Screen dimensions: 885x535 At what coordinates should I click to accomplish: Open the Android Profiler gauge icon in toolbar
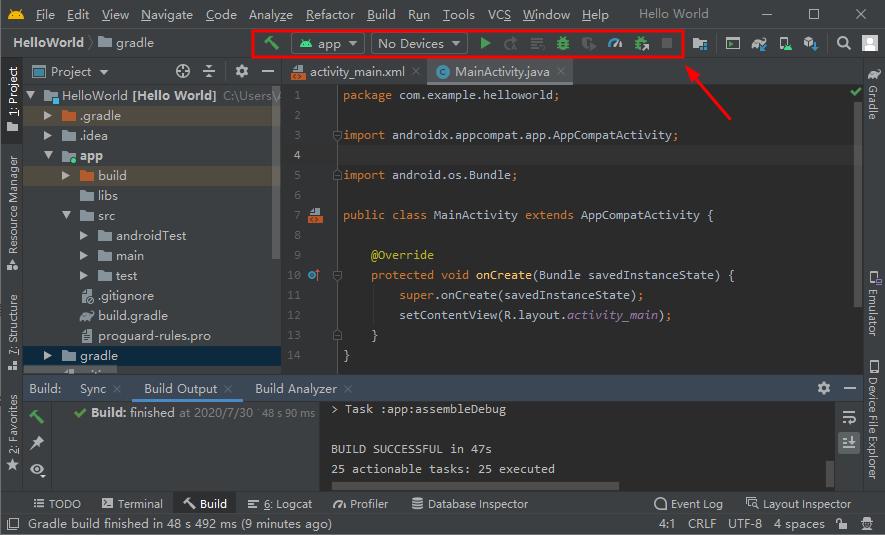click(615, 44)
